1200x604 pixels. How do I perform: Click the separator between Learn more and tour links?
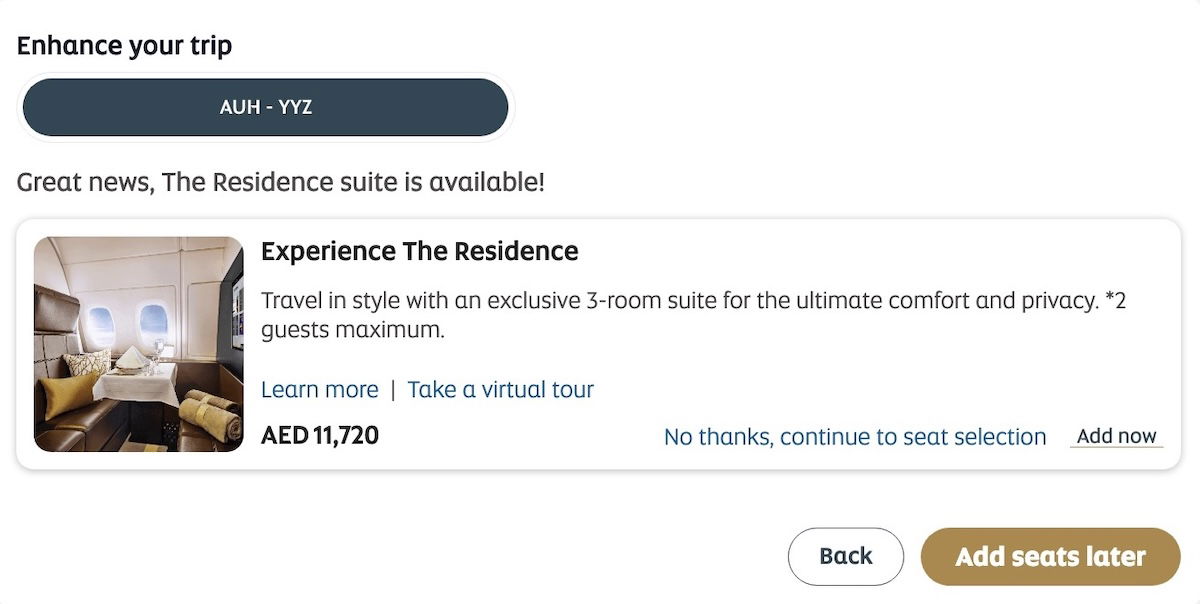393,390
